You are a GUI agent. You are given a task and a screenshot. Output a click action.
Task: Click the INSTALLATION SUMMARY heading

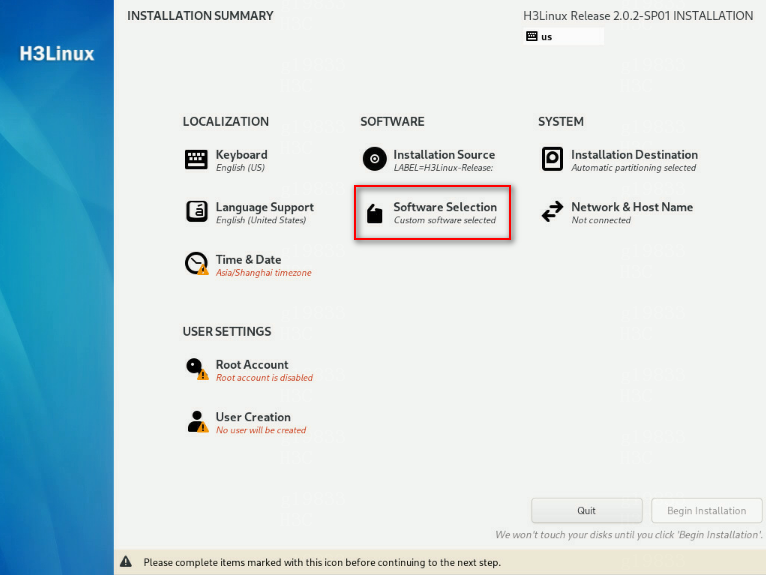(200, 16)
